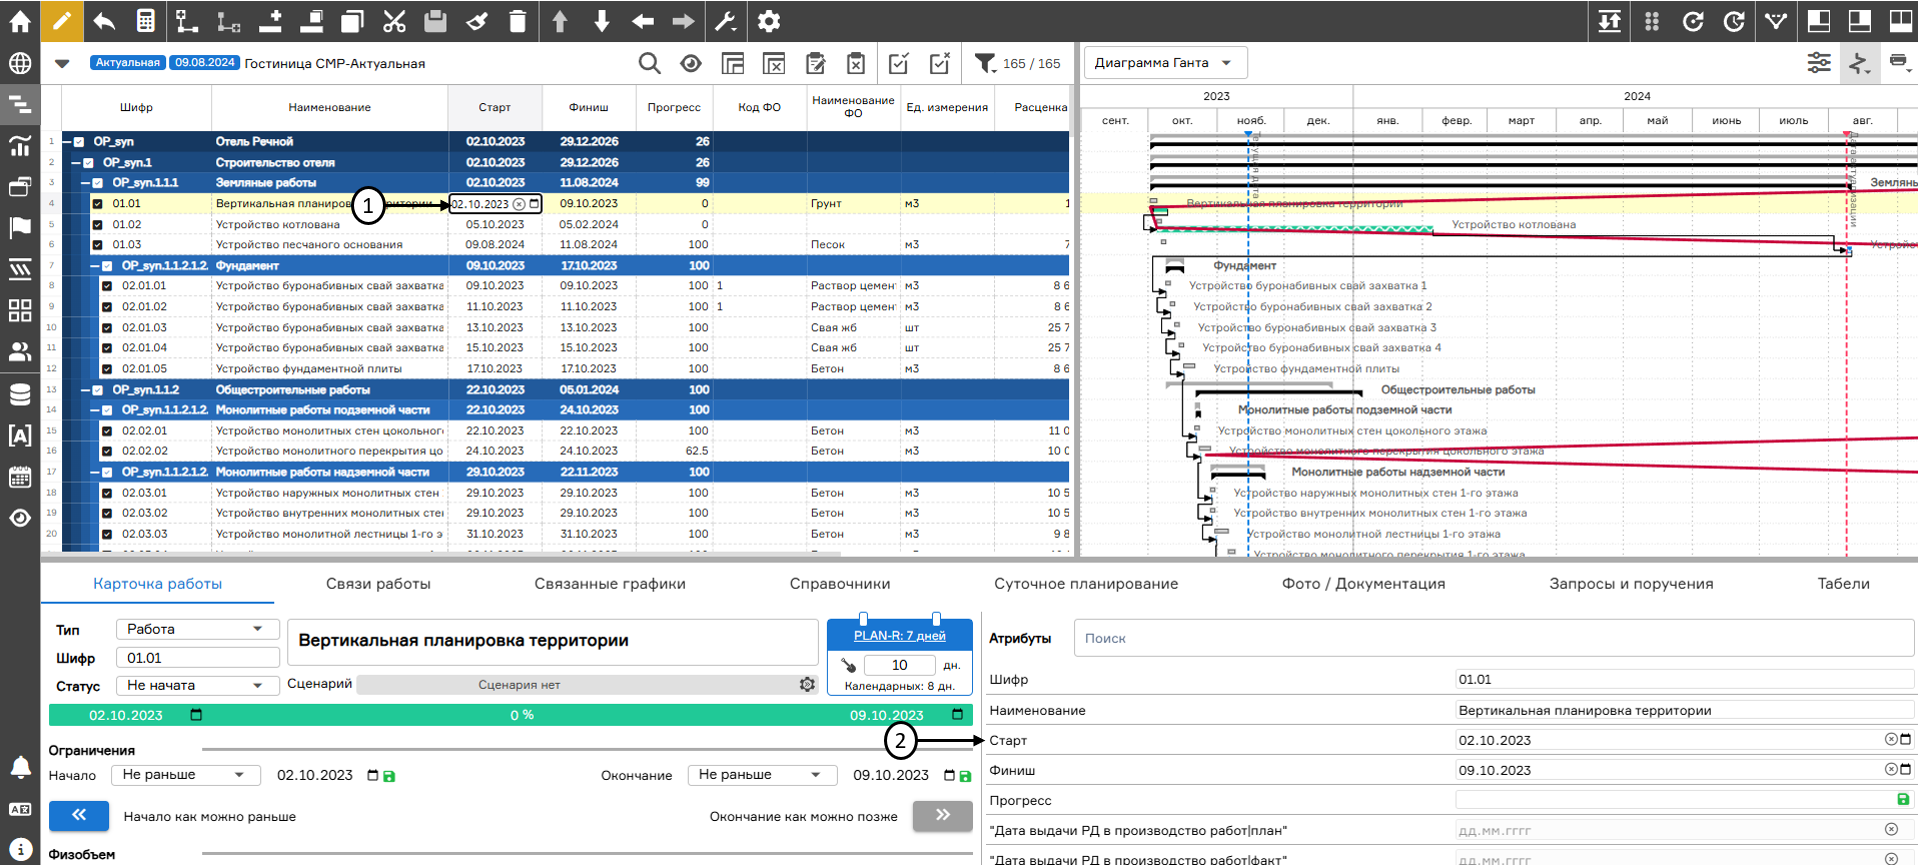The height and width of the screenshot is (865, 1918).
Task: Click the PLAN-R: 7 дней link
Action: click(x=899, y=636)
